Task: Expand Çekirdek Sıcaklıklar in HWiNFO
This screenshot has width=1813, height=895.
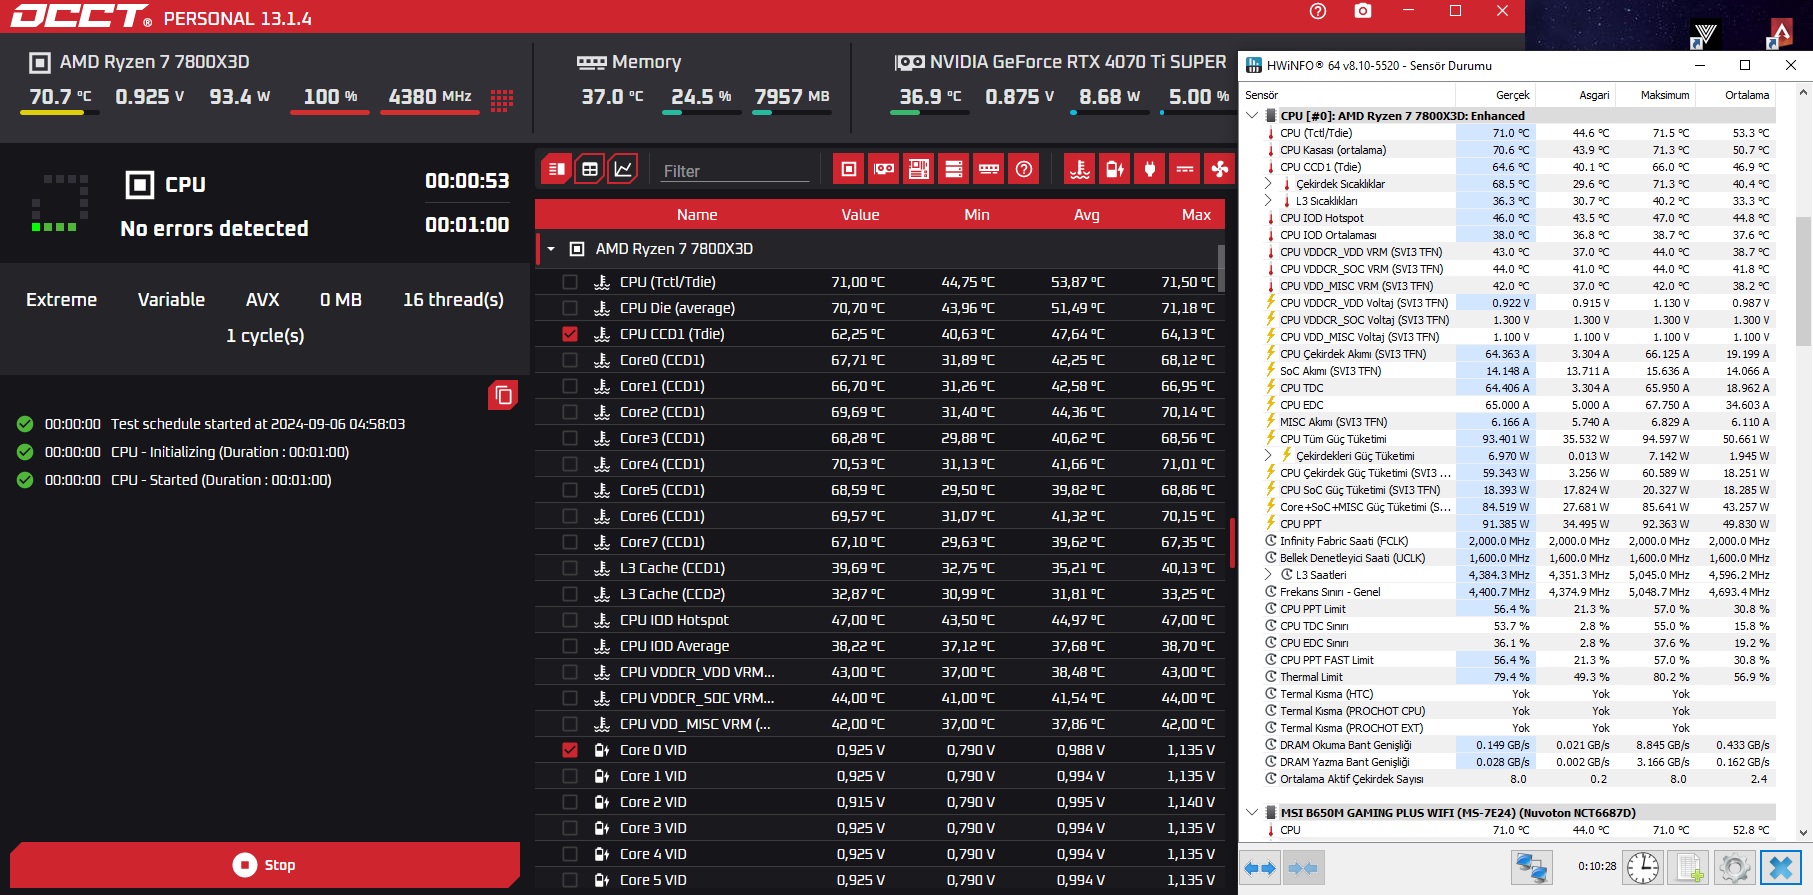Action: pos(1268,184)
